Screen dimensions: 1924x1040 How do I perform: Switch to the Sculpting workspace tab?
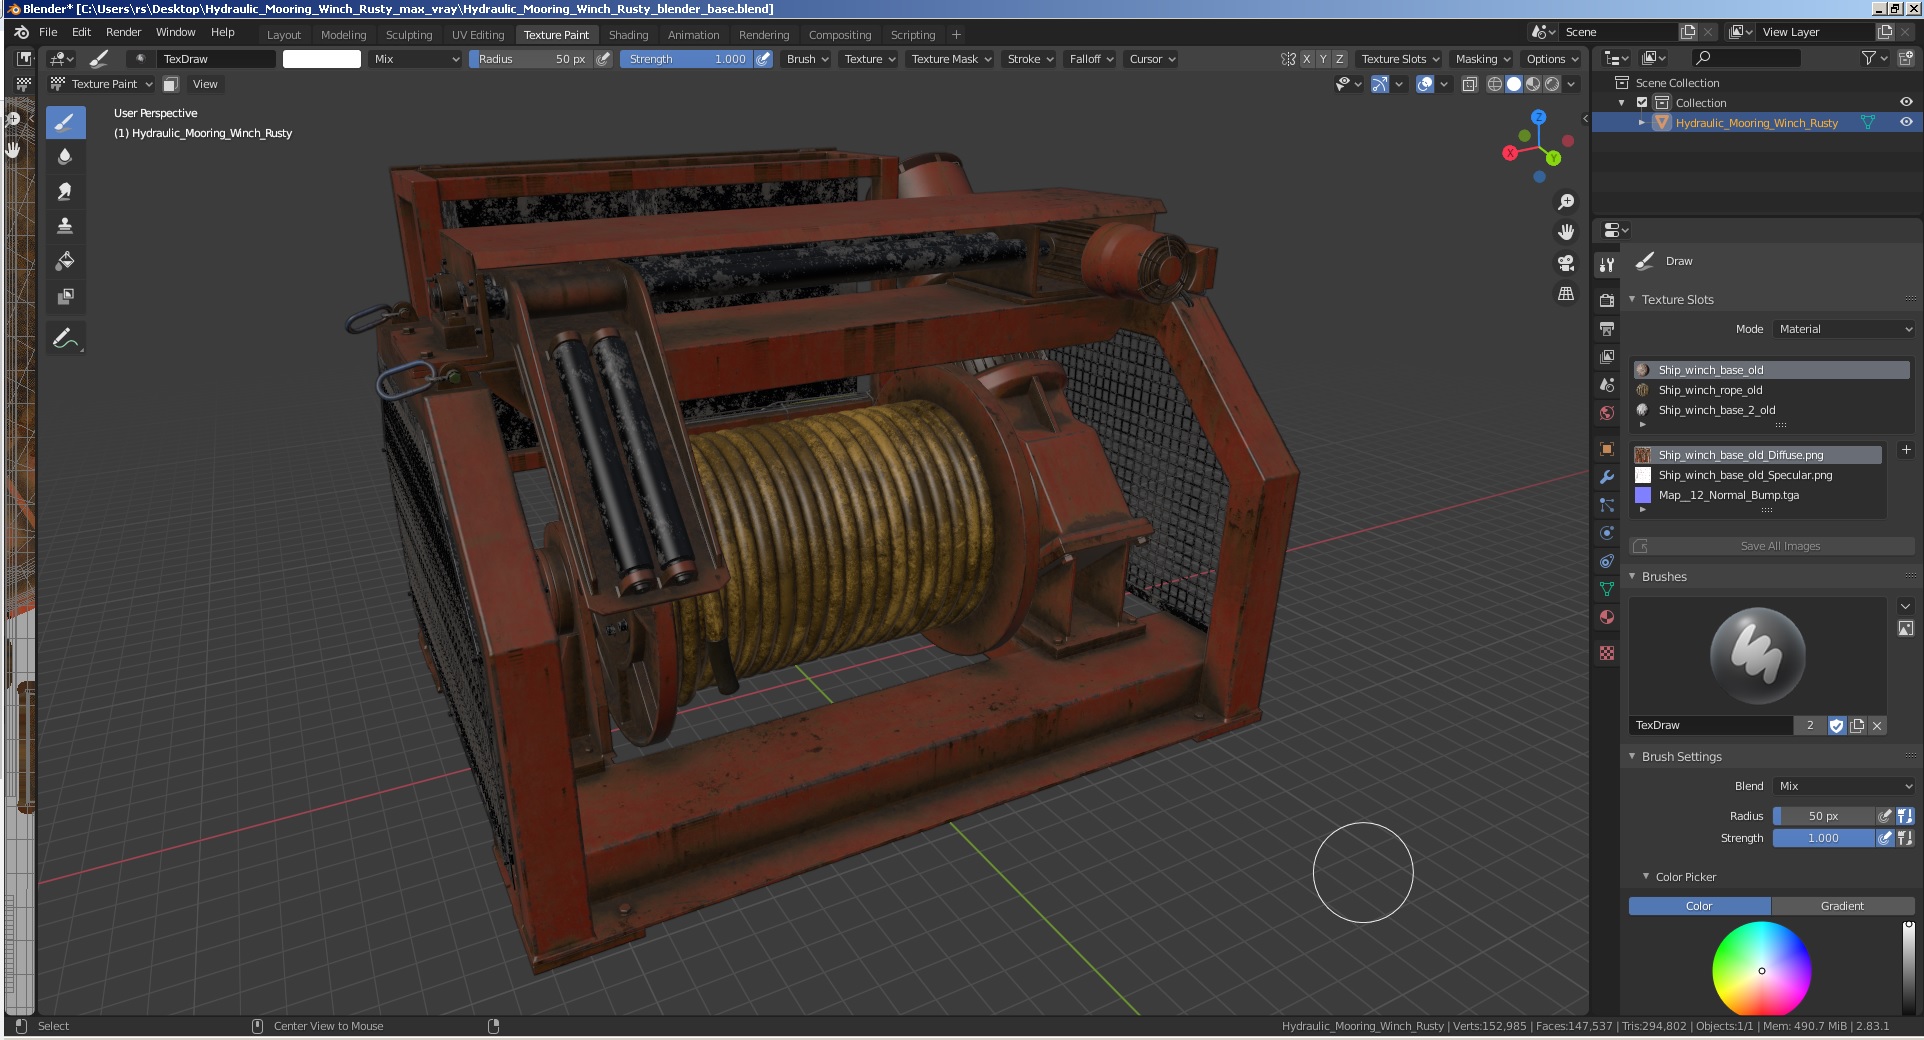[409, 34]
